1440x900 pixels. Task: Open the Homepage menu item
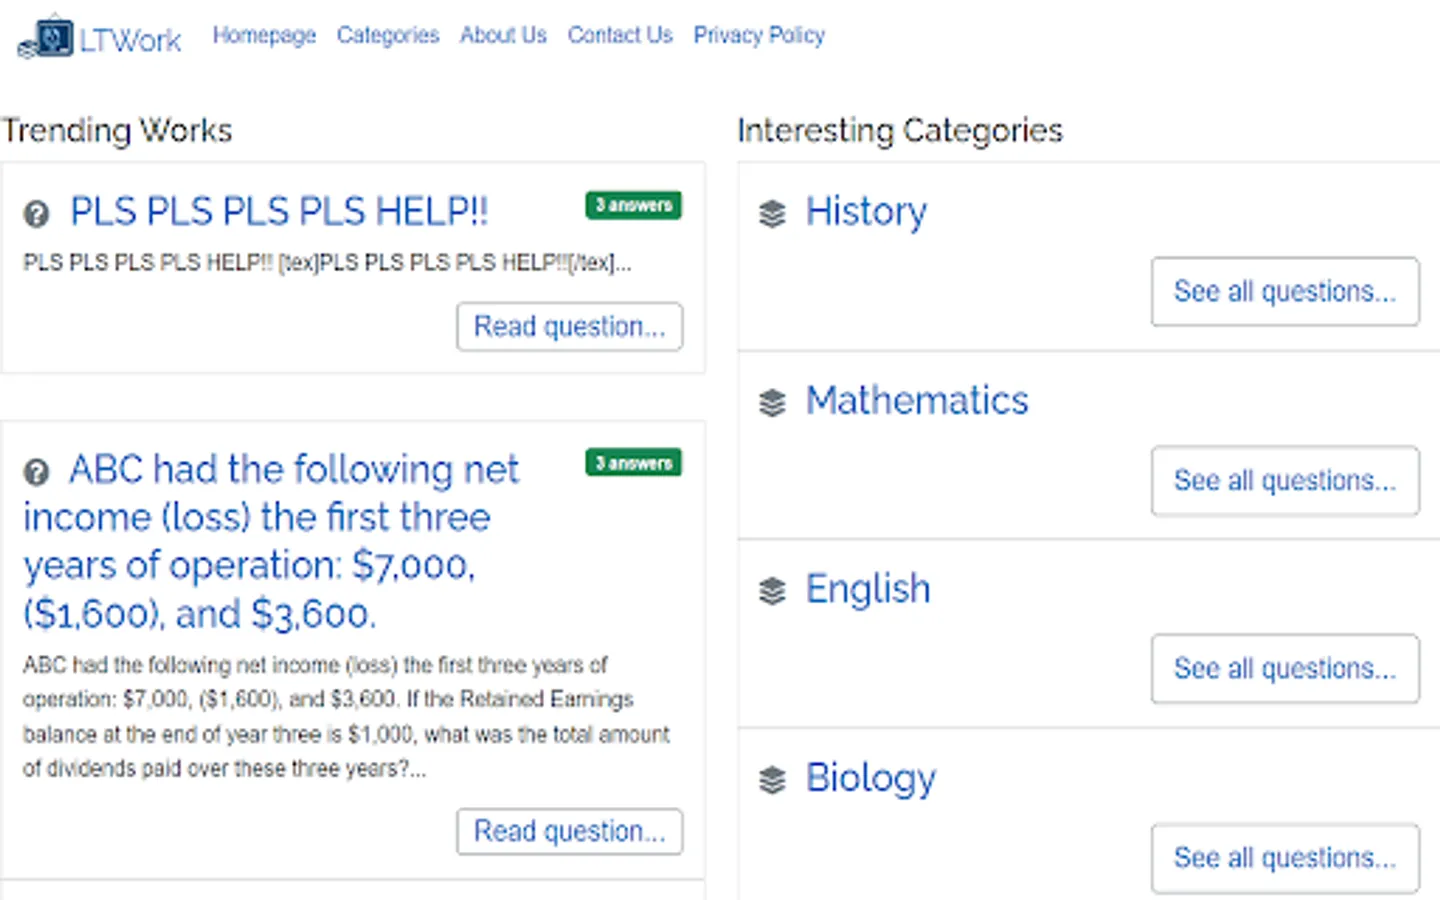coord(264,36)
